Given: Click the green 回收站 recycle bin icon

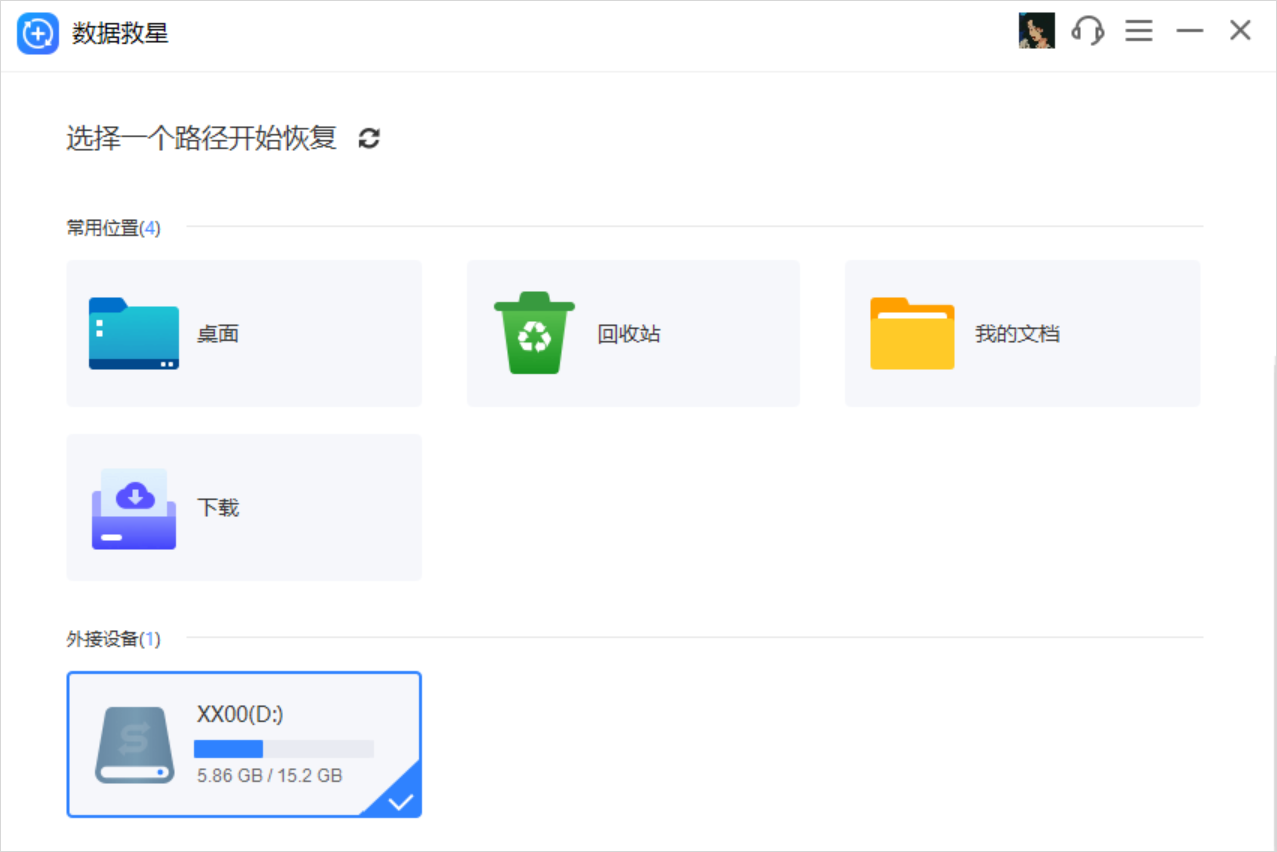Looking at the screenshot, I should [x=533, y=332].
